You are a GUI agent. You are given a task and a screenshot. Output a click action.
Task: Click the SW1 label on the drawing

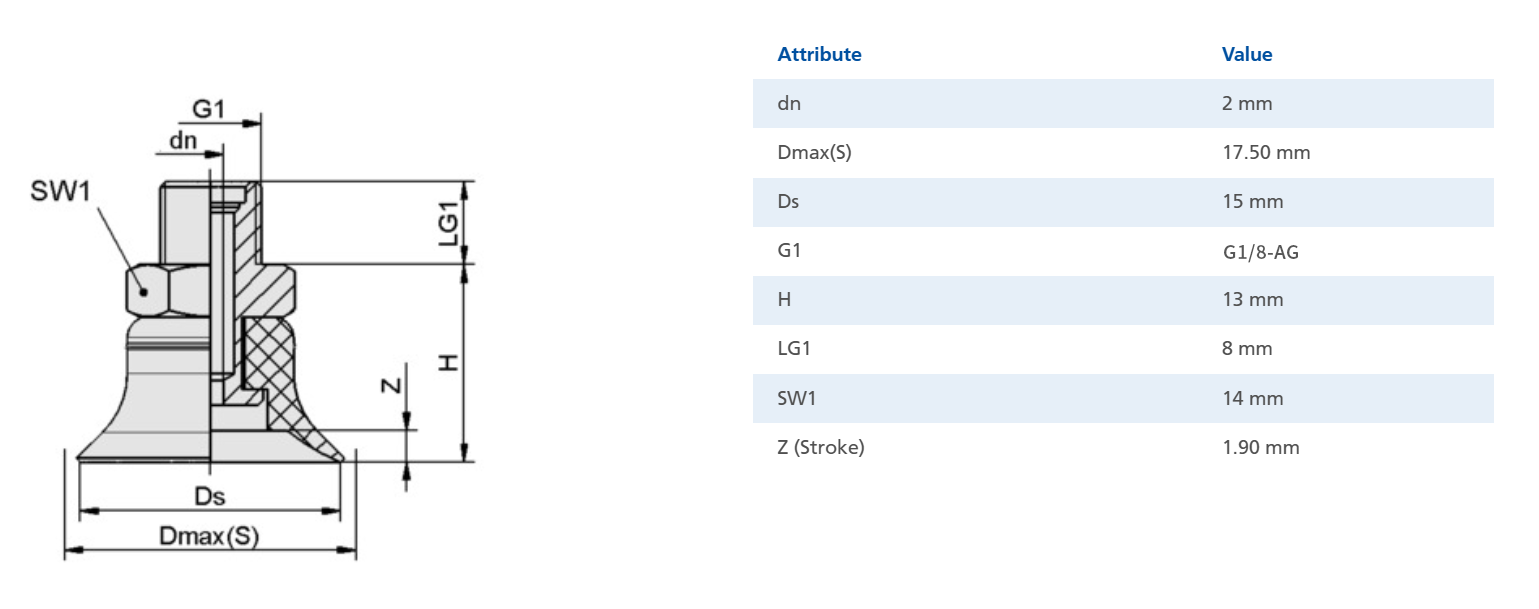(x=60, y=191)
